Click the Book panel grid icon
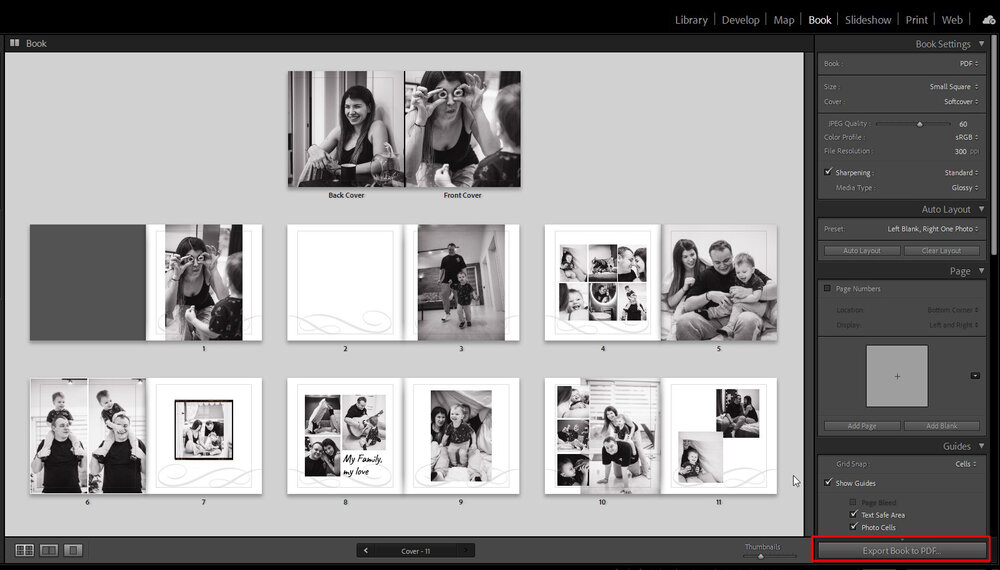 coord(14,43)
